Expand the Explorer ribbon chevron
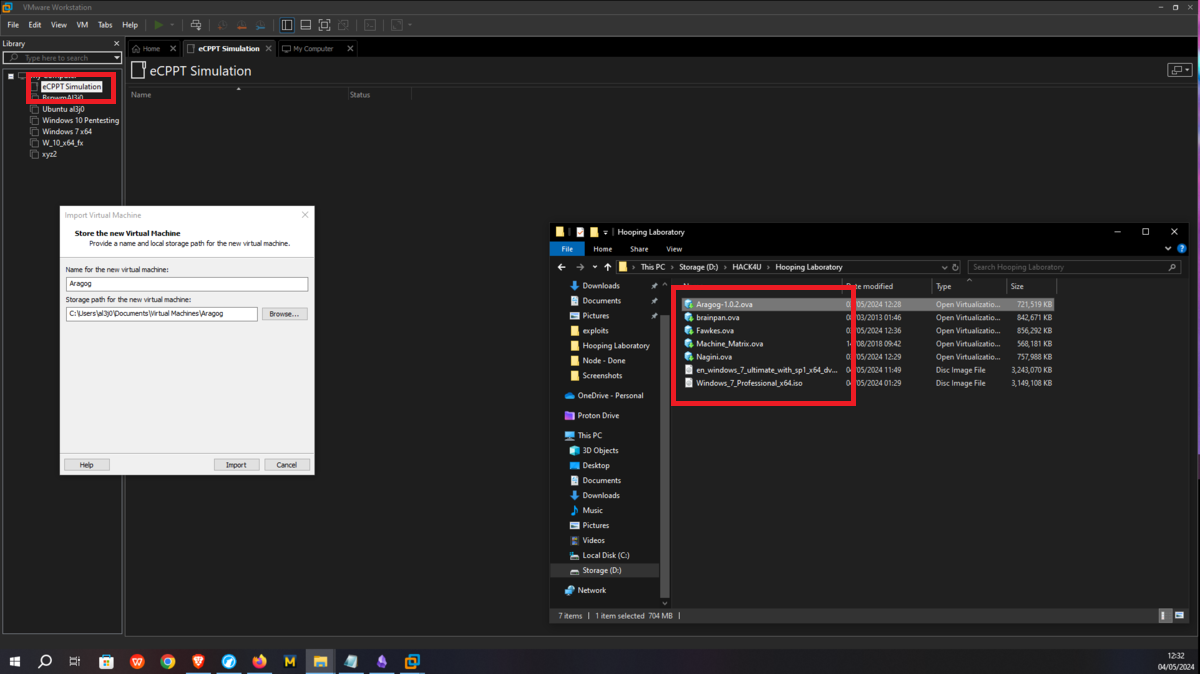Viewport: 1200px width, 674px height. 1168,249
